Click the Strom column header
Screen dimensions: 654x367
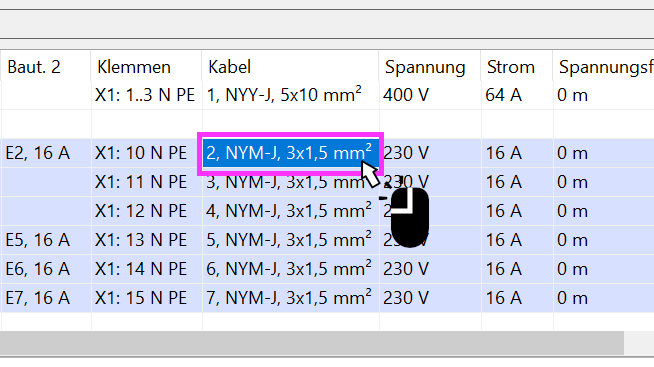[517, 67]
